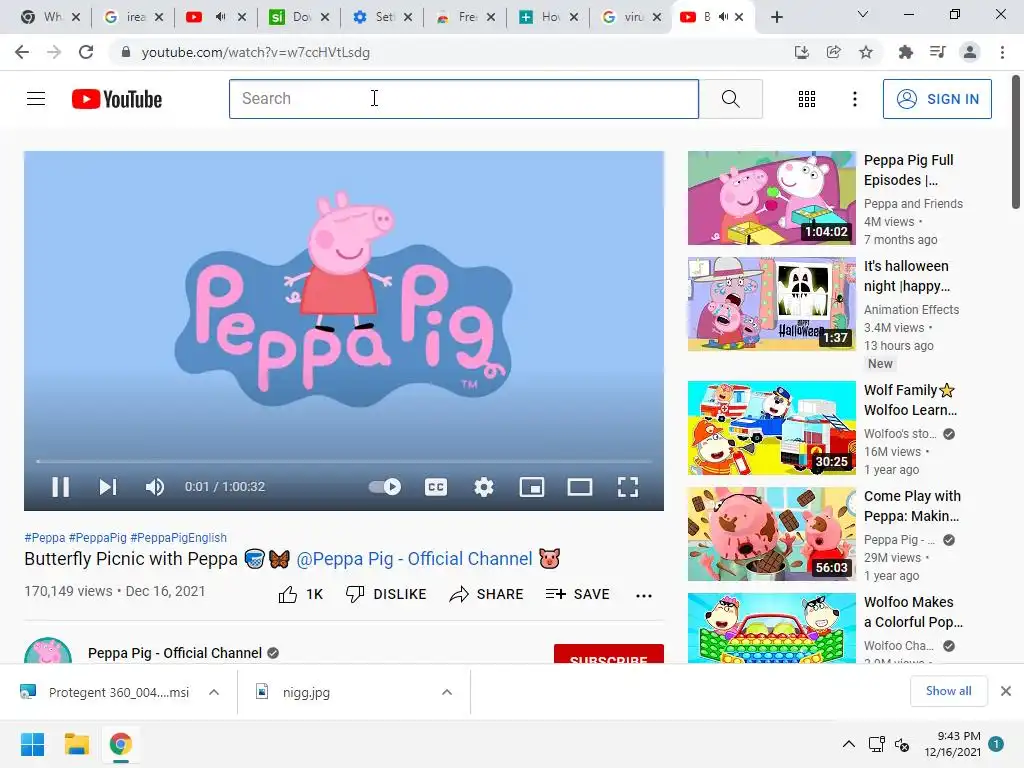Toggle the autoplay switch in player
The height and width of the screenshot is (768, 1024).
(x=385, y=487)
